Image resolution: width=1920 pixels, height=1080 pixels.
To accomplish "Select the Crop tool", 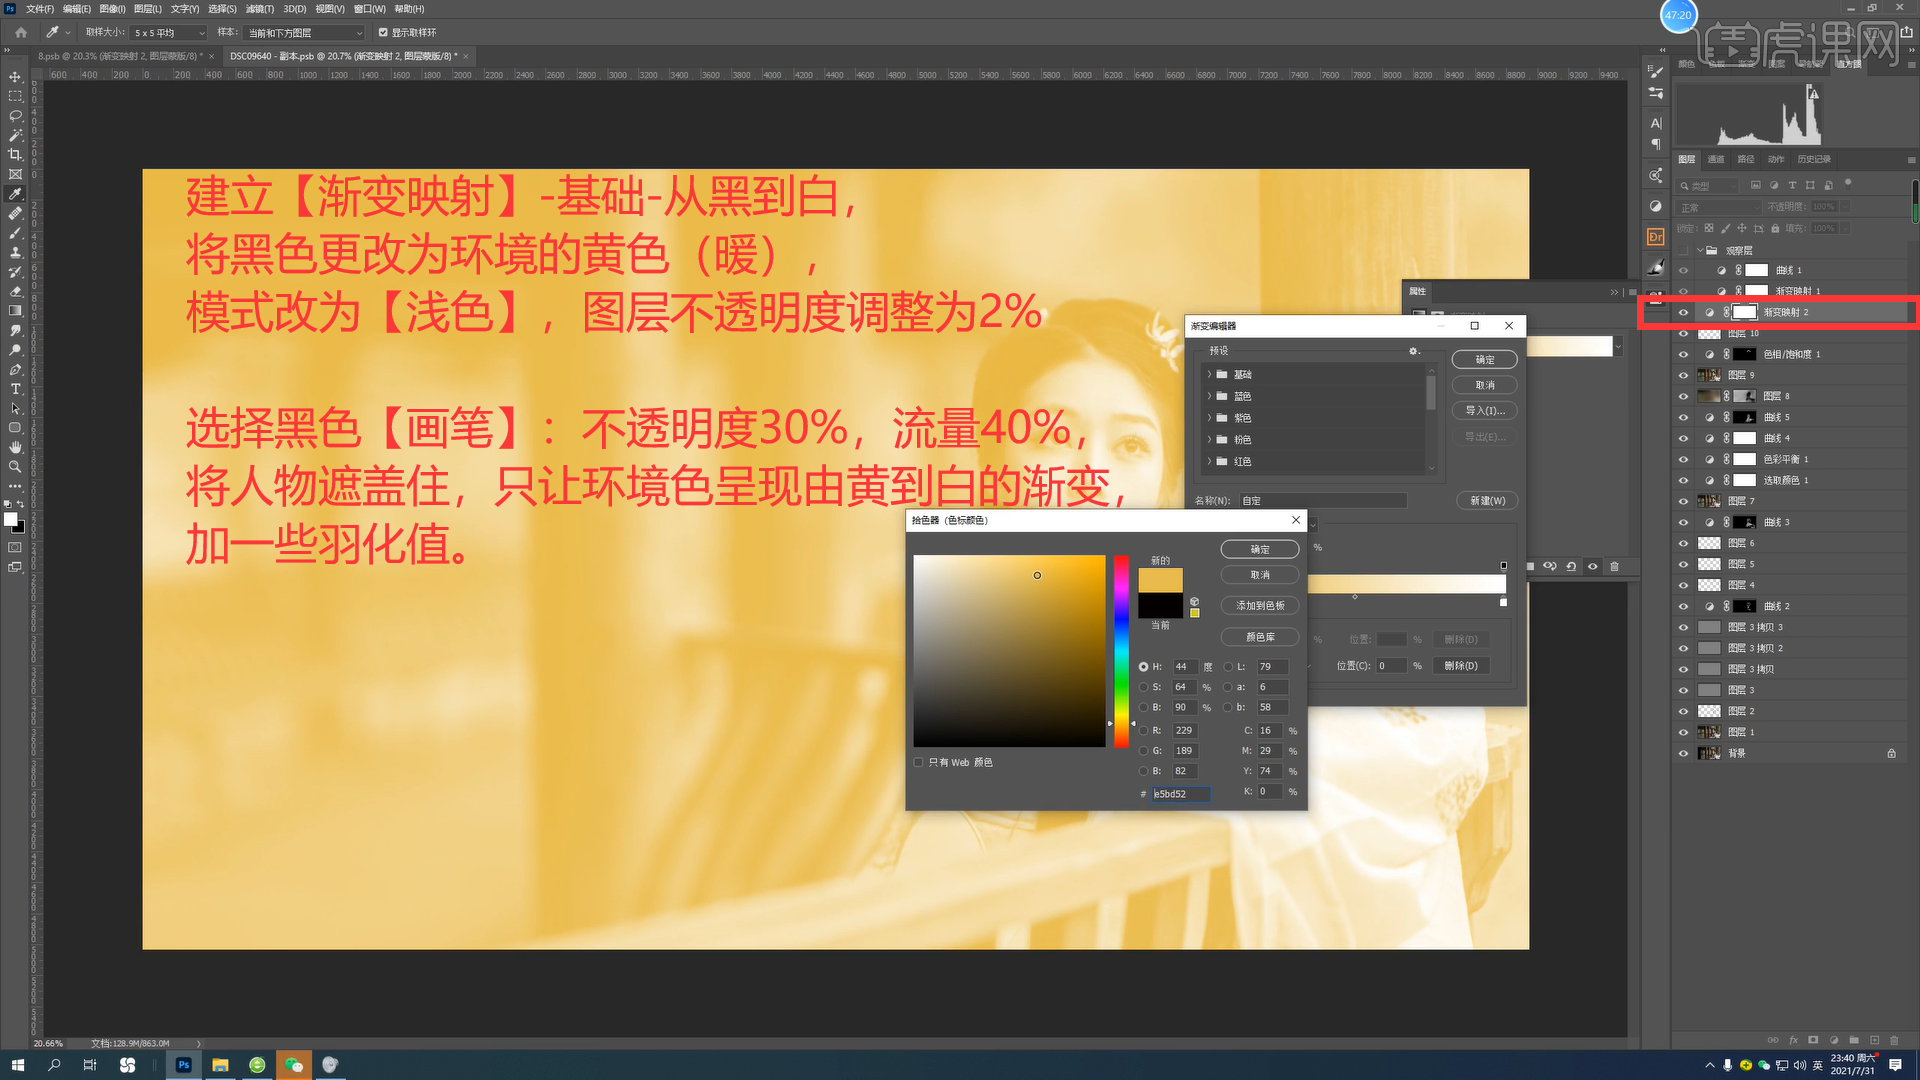I will click(x=15, y=155).
